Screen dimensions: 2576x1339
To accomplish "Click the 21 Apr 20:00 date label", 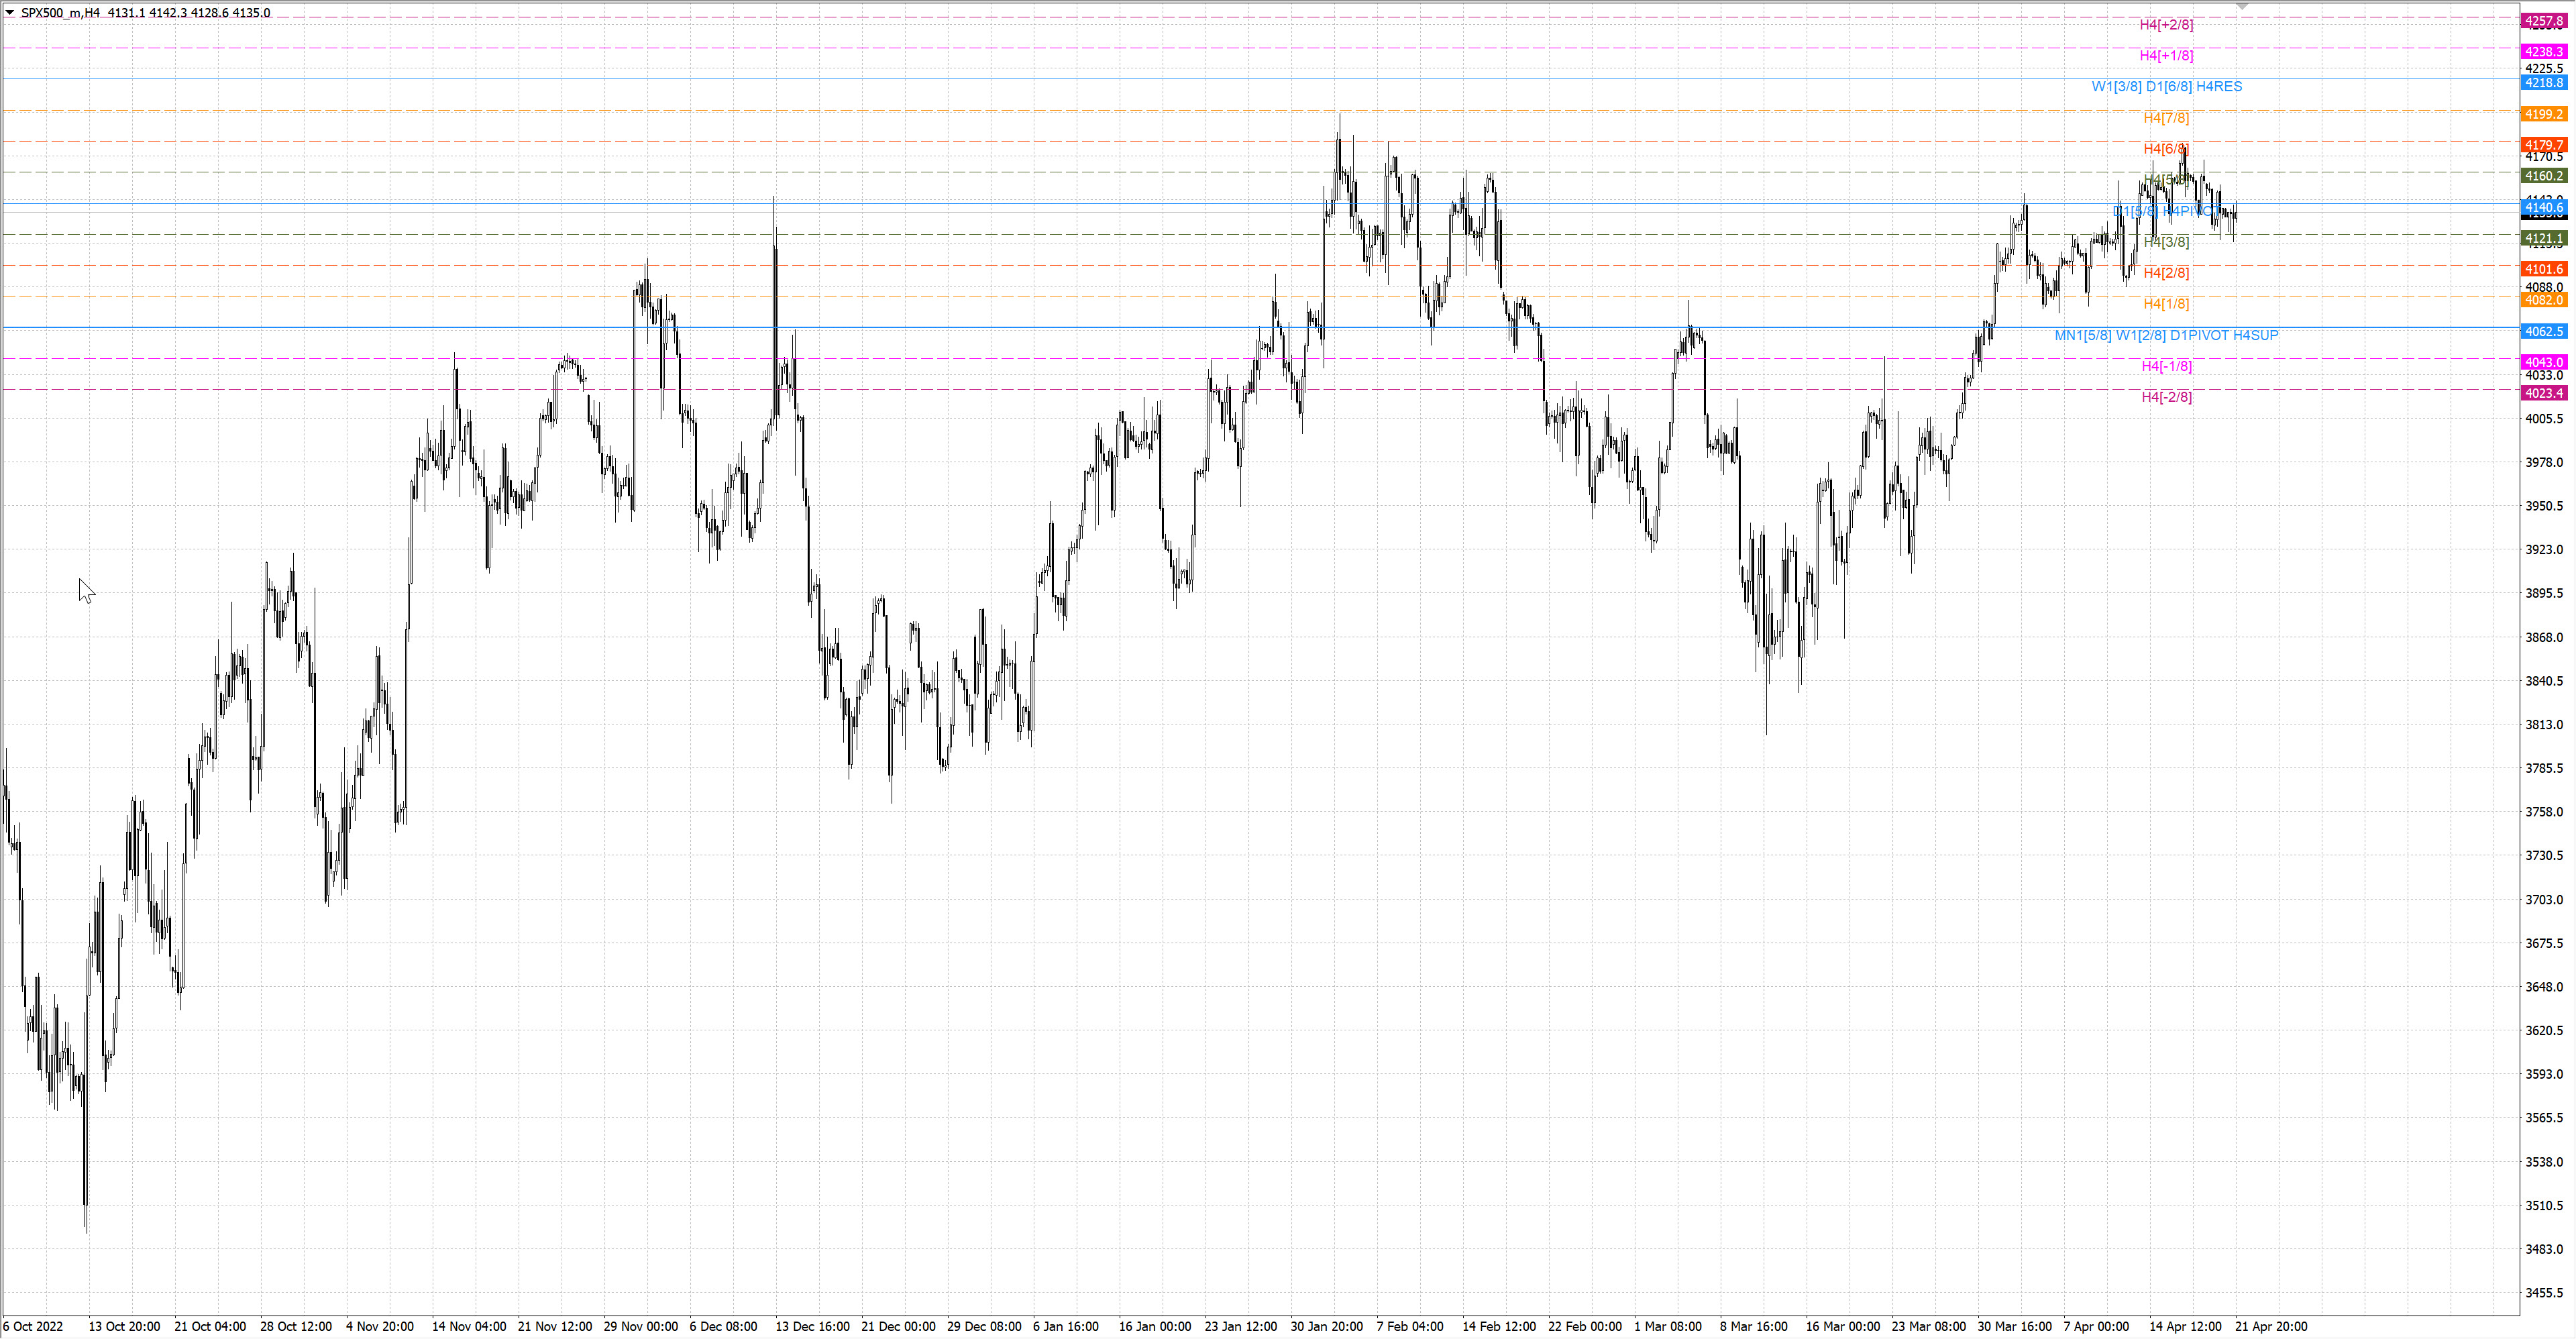I will point(2271,1326).
